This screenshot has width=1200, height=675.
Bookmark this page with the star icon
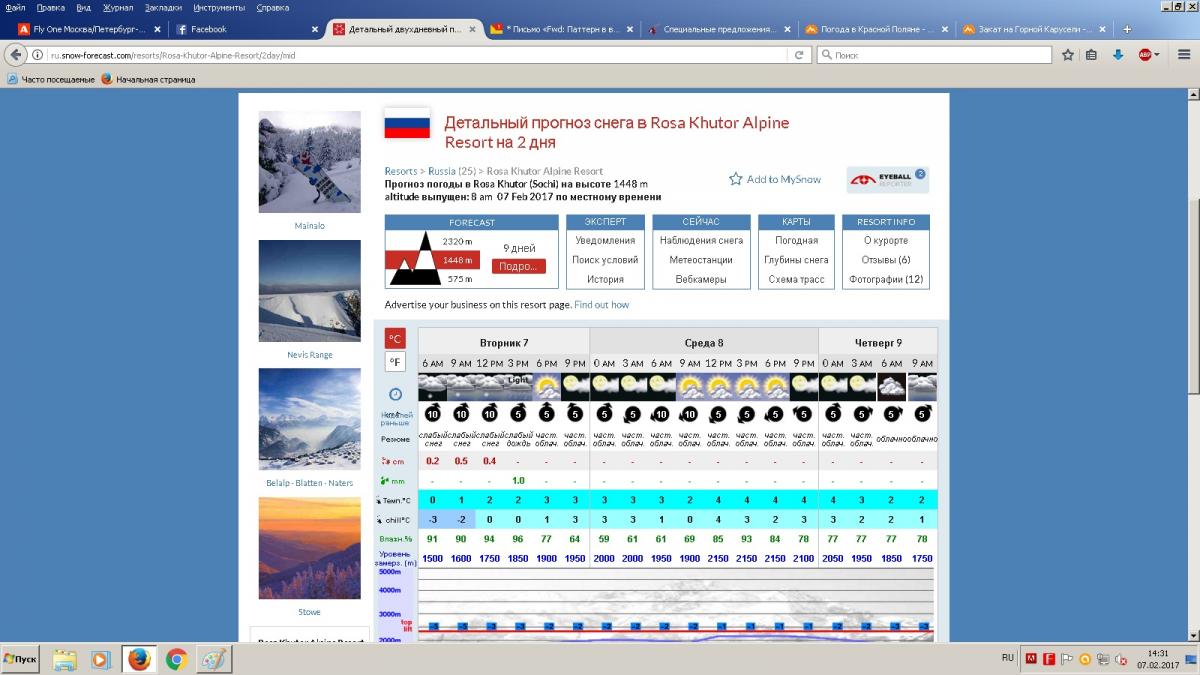pos(1067,55)
